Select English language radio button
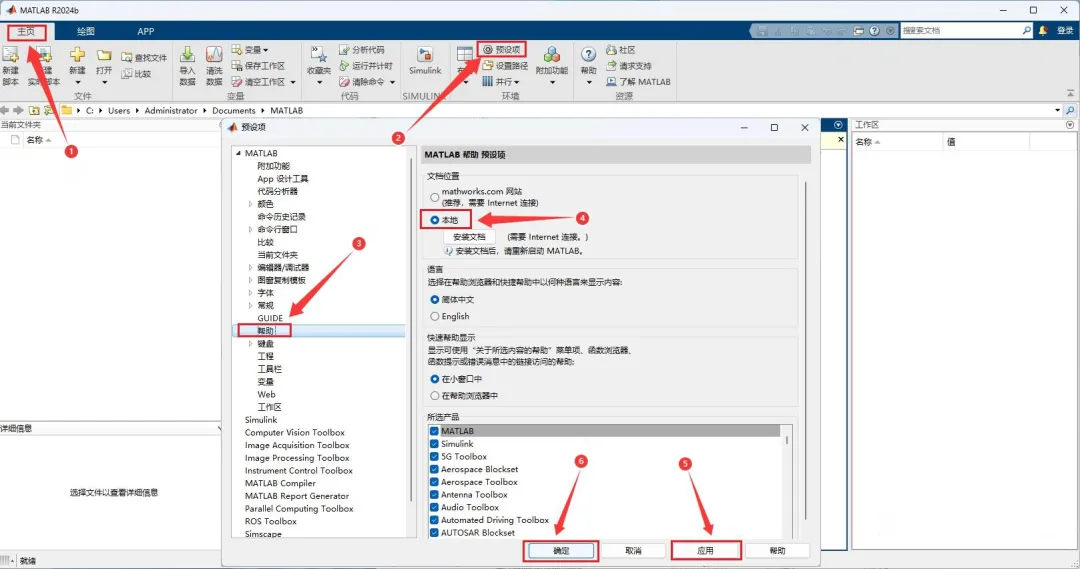This screenshot has width=1080, height=569. tap(435, 316)
